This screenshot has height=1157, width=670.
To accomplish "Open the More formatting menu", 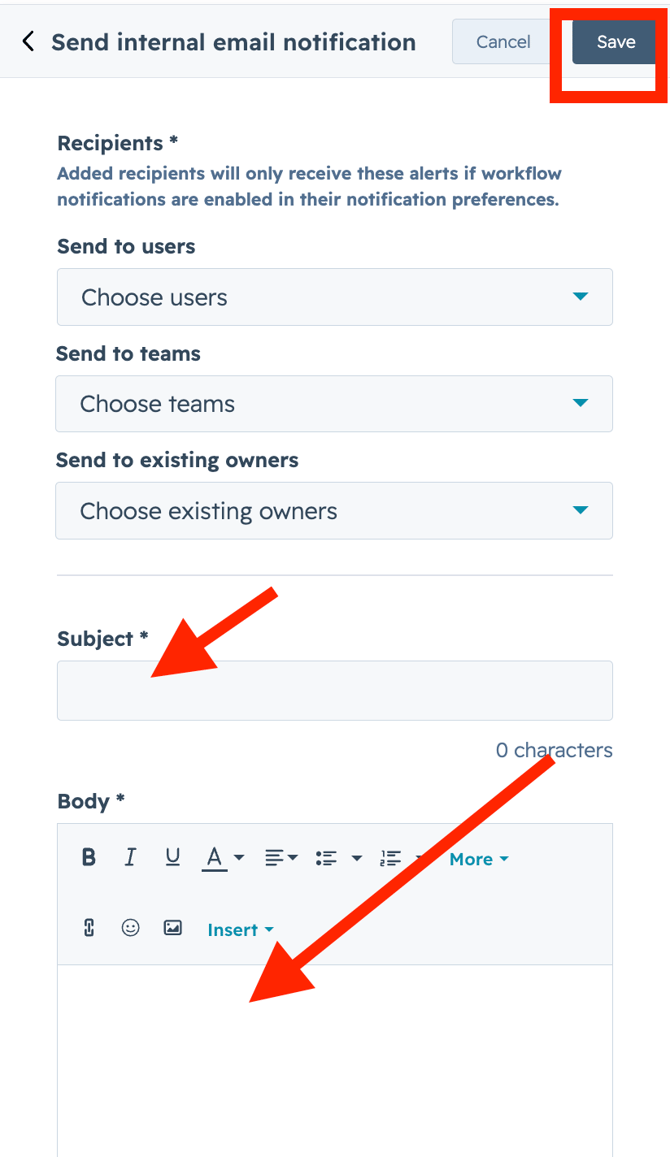I will 478,859.
